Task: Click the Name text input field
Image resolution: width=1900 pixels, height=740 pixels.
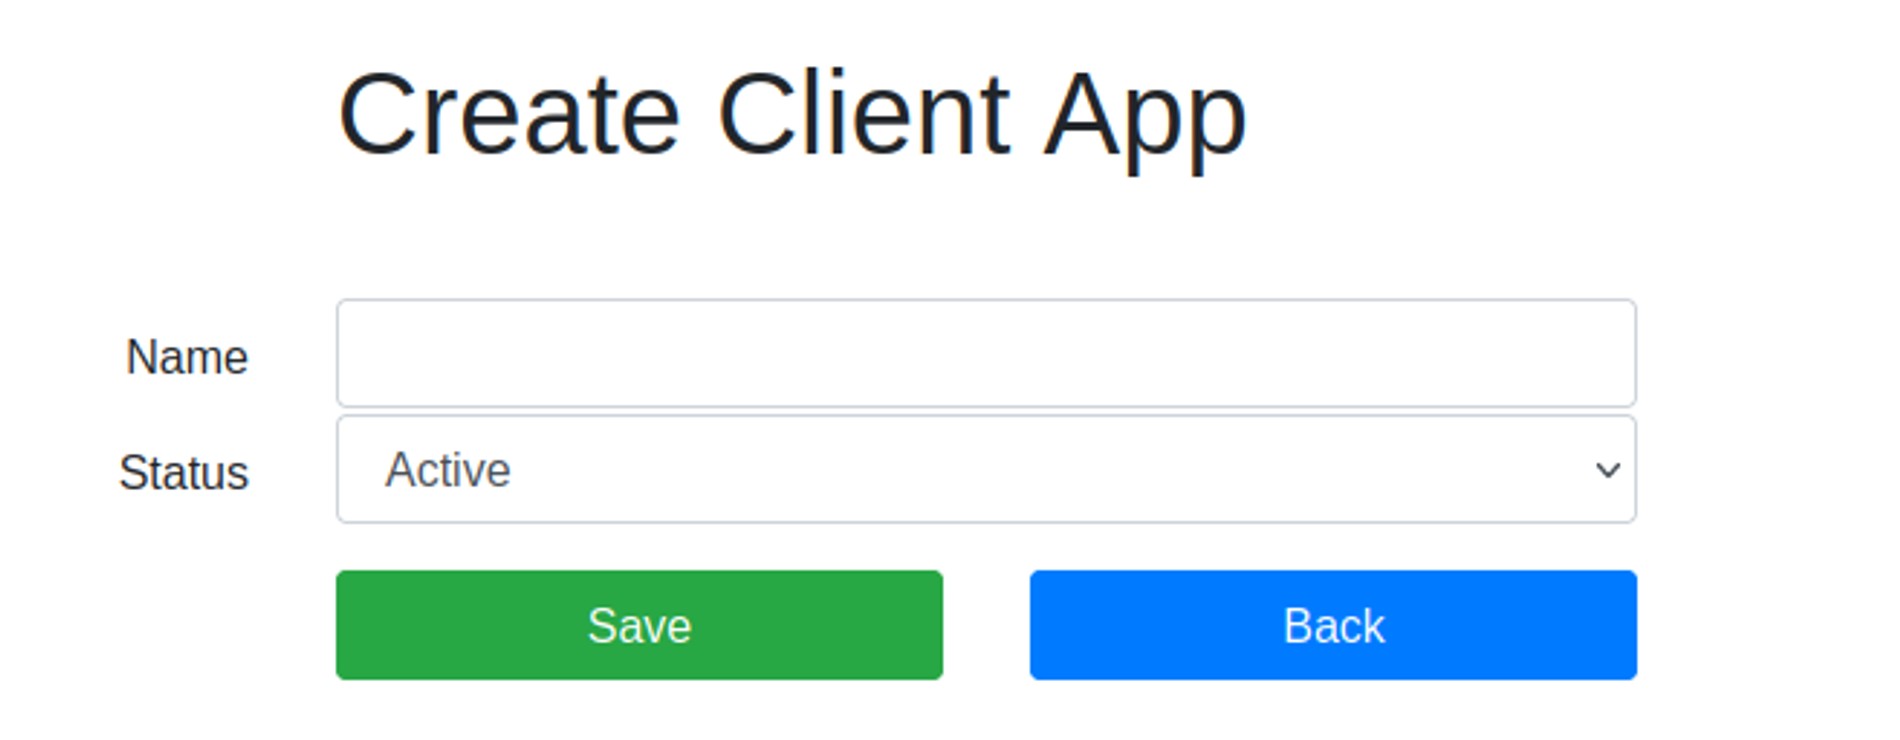Action: 986,353
